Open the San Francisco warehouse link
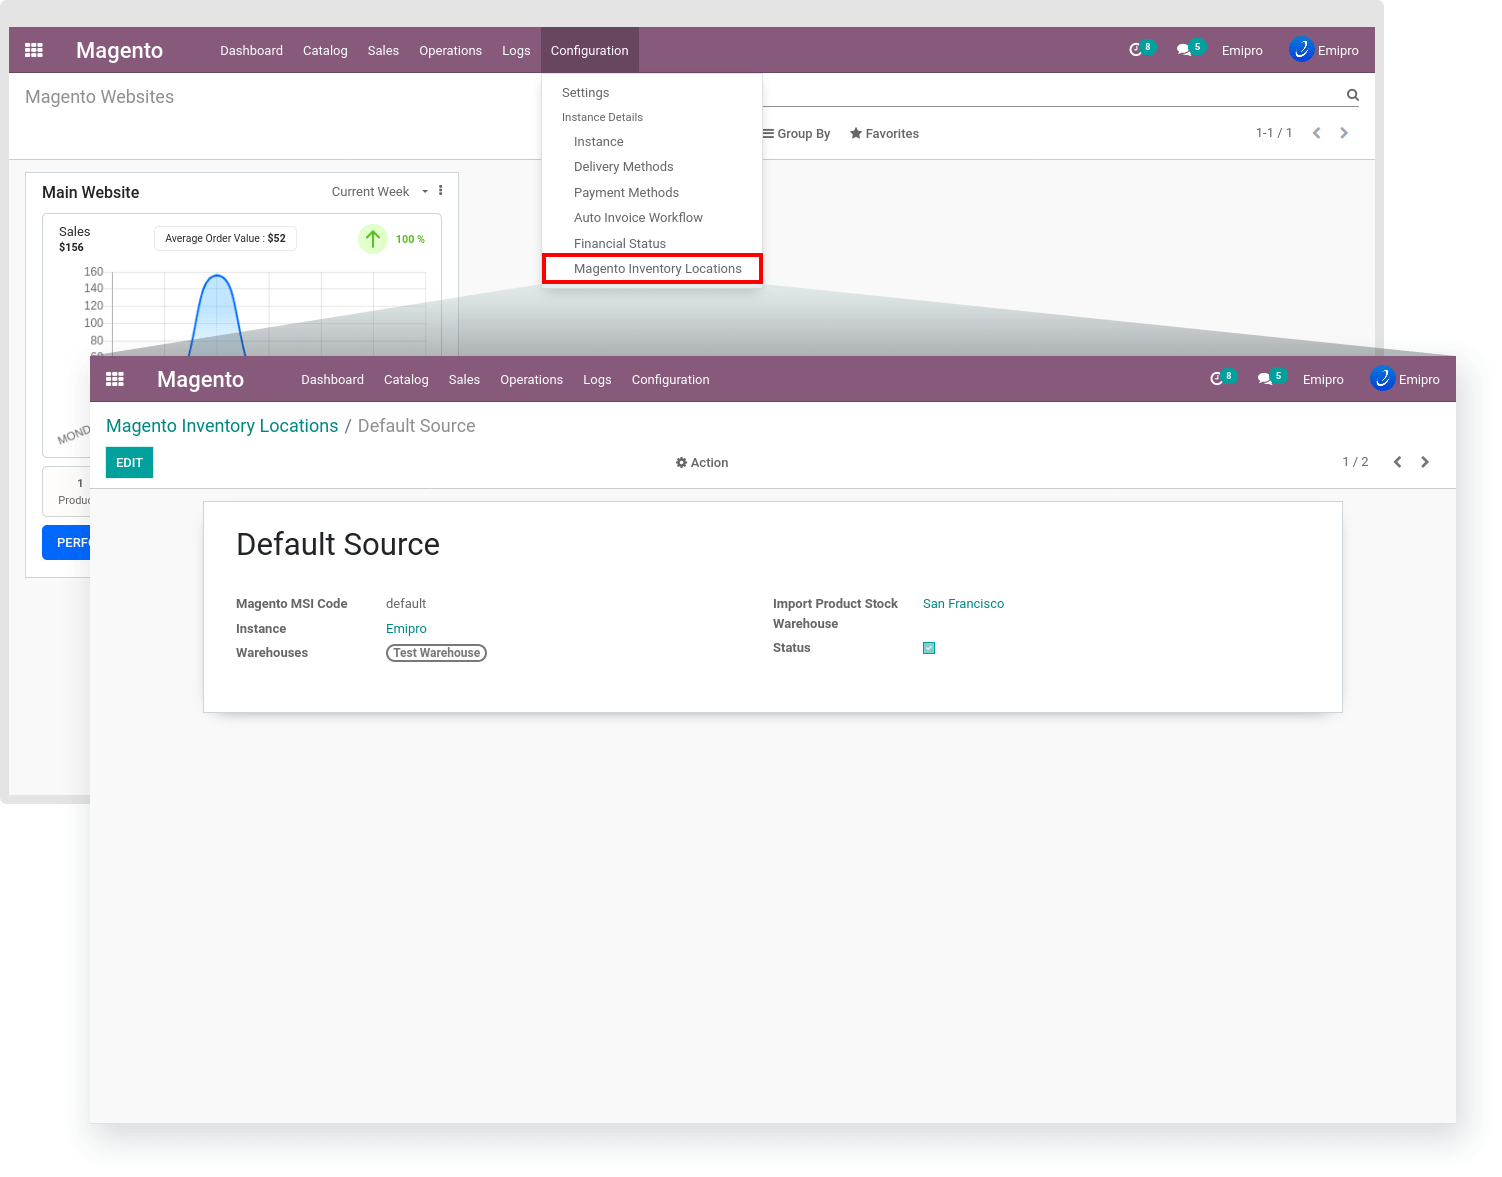1502x1177 pixels. (x=963, y=604)
